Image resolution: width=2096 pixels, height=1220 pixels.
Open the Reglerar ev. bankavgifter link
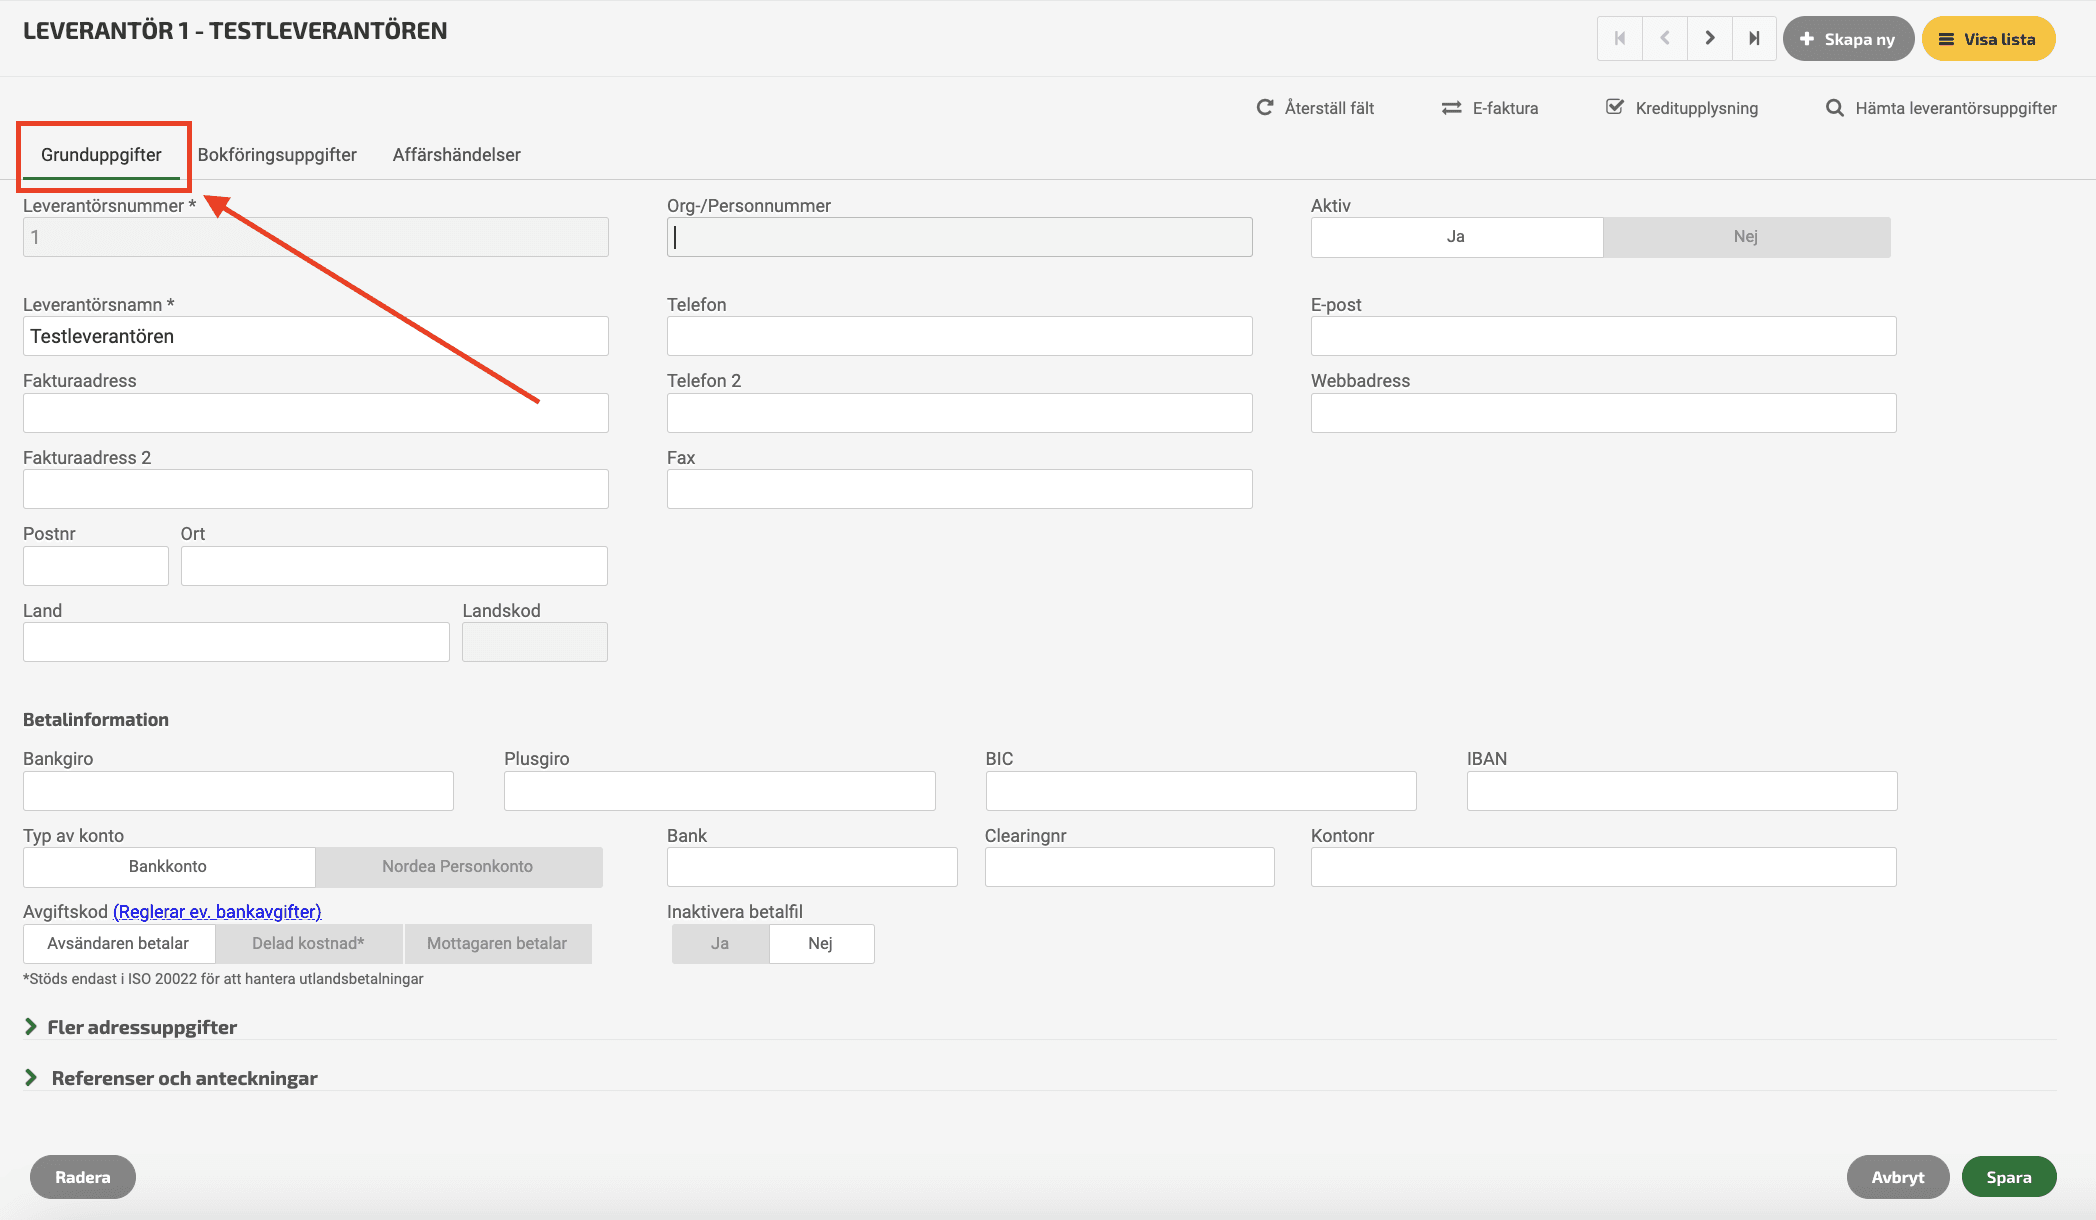pos(217,912)
